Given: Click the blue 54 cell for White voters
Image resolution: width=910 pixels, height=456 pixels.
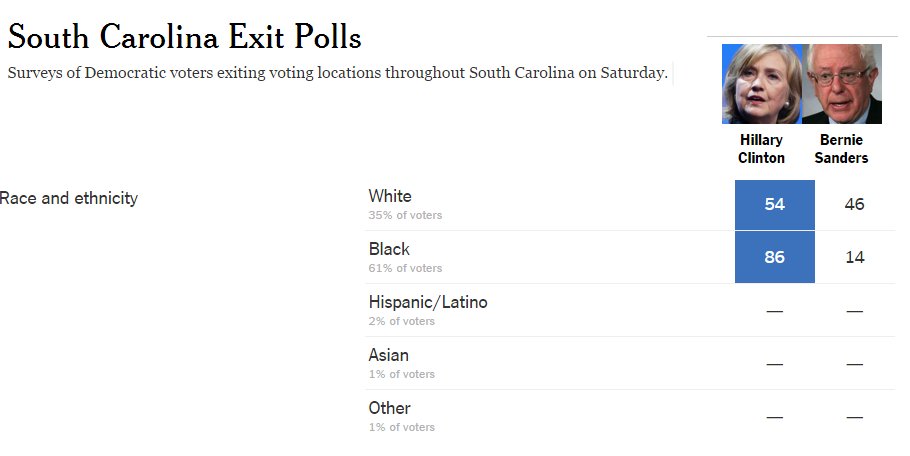Looking at the screenshot, I should coord(775,205).
